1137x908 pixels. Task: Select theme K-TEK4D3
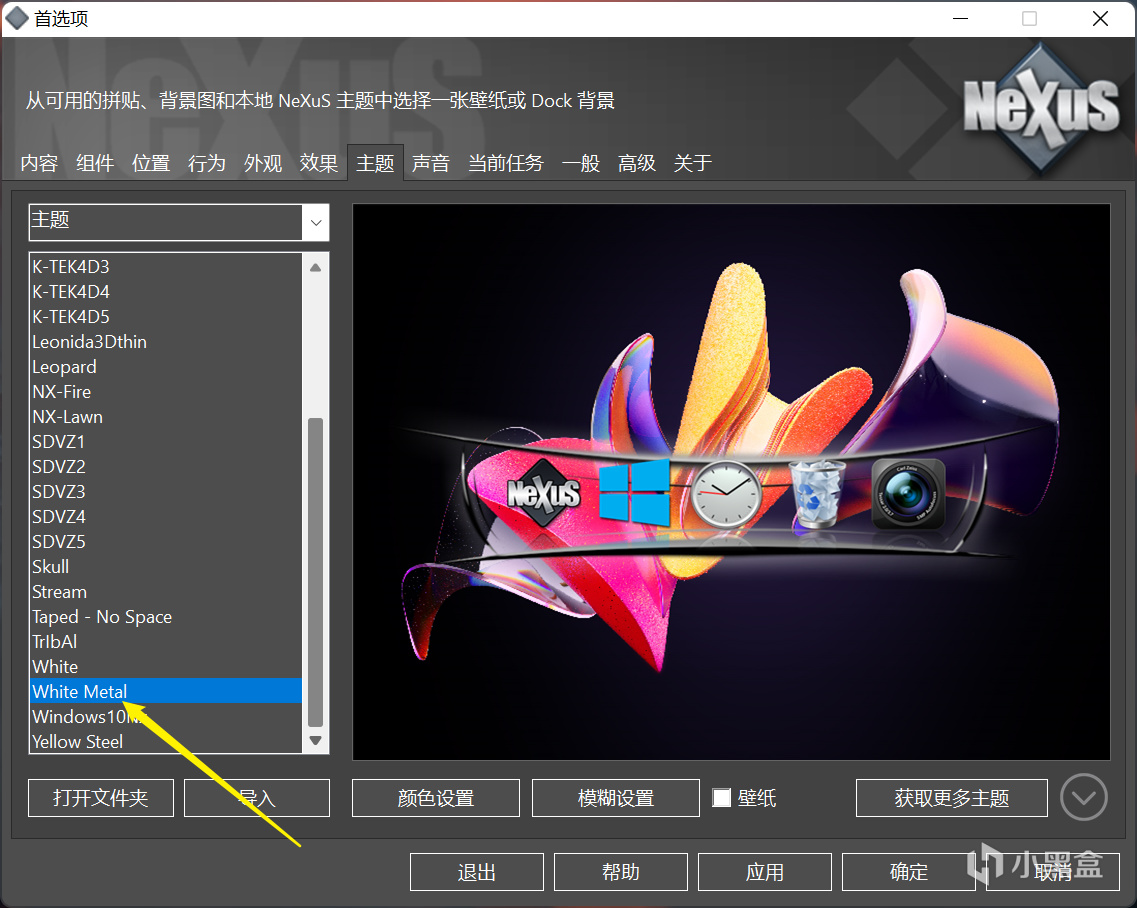pyautogui.click(x=165, y=267)
